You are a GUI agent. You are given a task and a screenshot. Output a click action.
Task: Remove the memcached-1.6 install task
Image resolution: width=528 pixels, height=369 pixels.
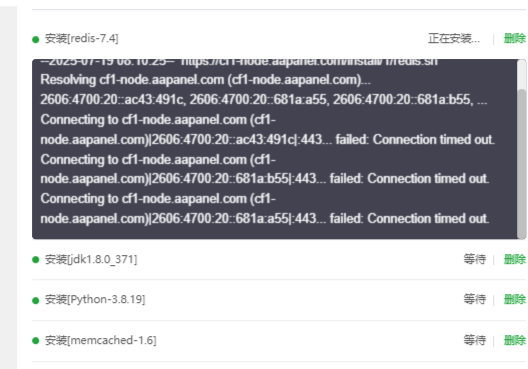click(x=515, y=340)
